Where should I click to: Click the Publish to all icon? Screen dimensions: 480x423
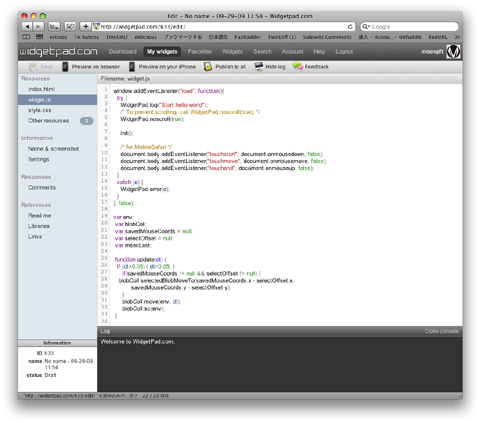click(208, 67)
